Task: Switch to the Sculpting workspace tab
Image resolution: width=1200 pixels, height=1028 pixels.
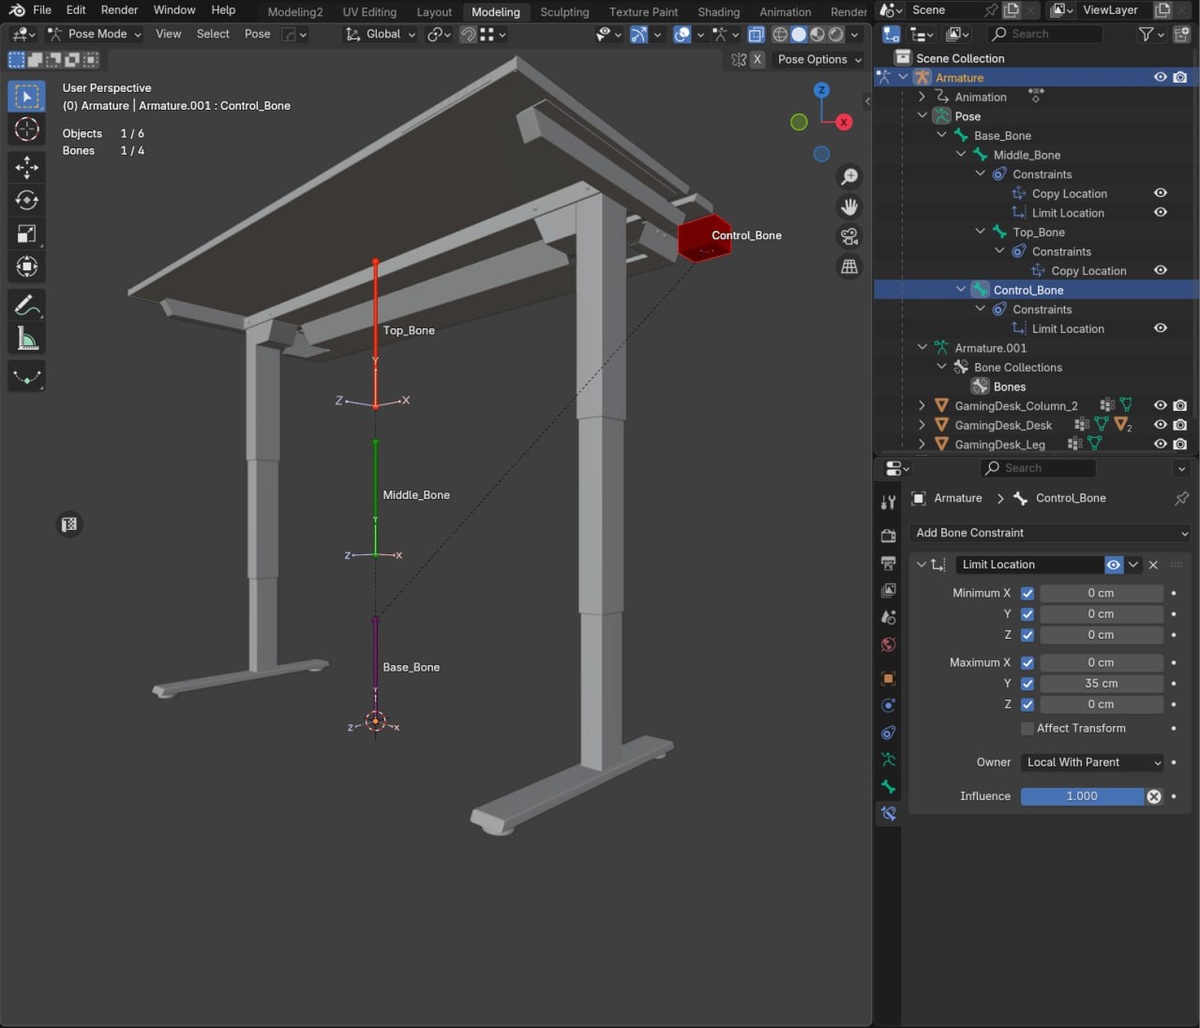Action: 564,12
